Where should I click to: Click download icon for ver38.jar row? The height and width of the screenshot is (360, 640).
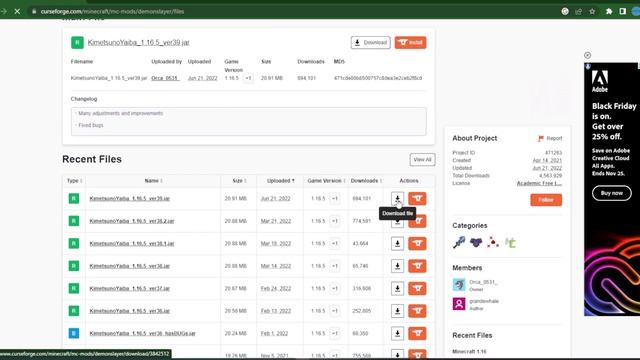click(397, 266)
